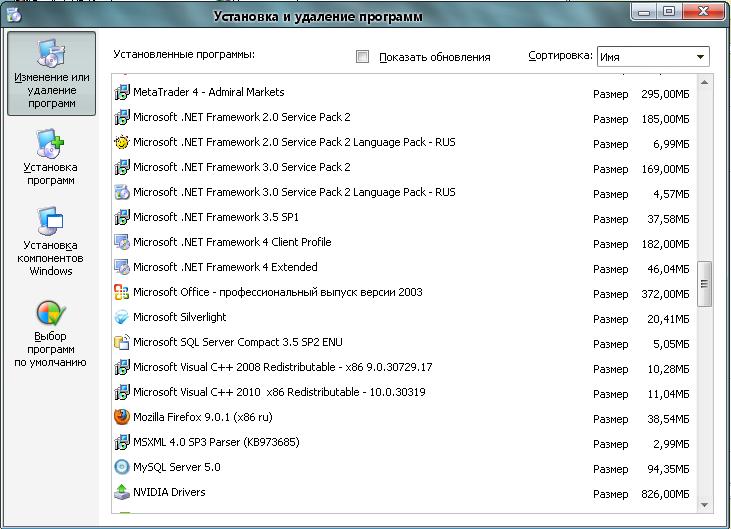This screenshot has width=731, height=529.
Task: Click the window title bar icon
Action: pyautogui.click(x=14, y=15)
